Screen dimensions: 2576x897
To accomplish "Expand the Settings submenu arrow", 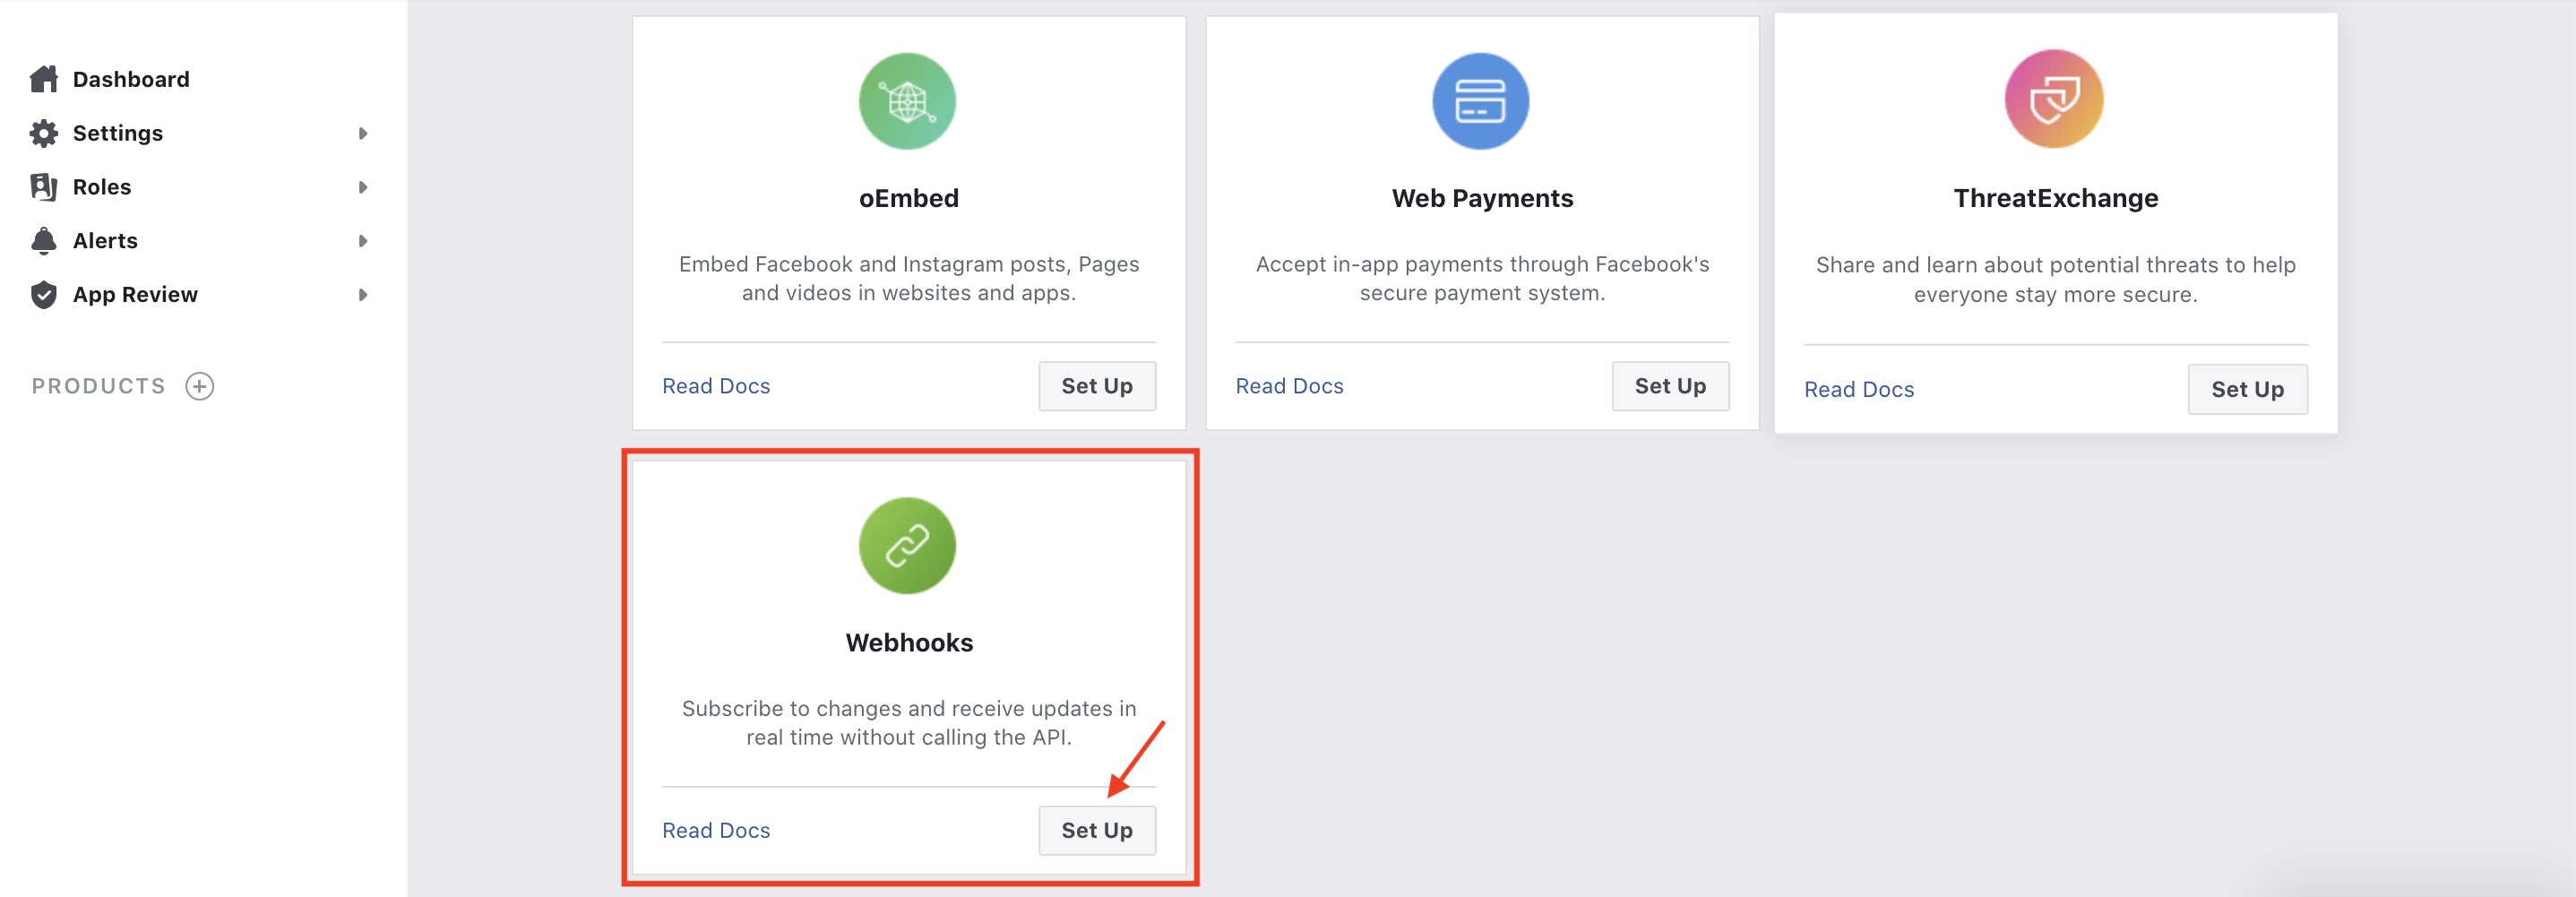I will point(363,133).
